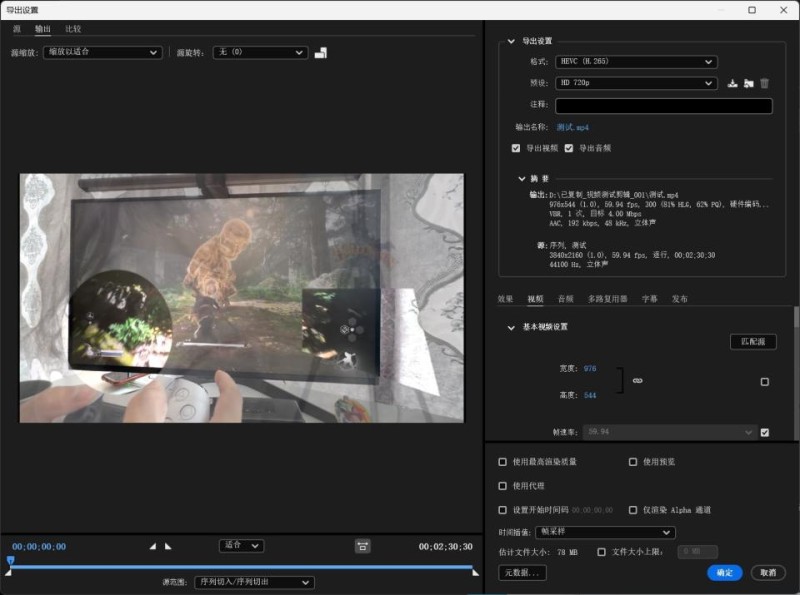Open the 预设 HD 720p dropdown

[636, 83]
